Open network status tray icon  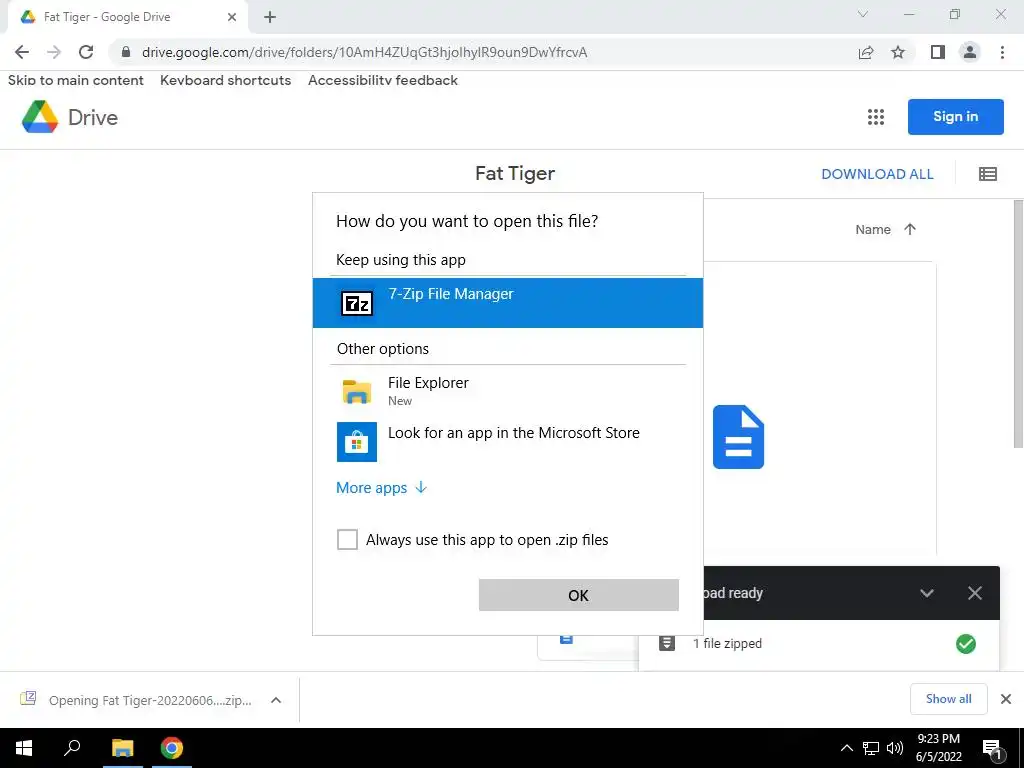[871, 748]
